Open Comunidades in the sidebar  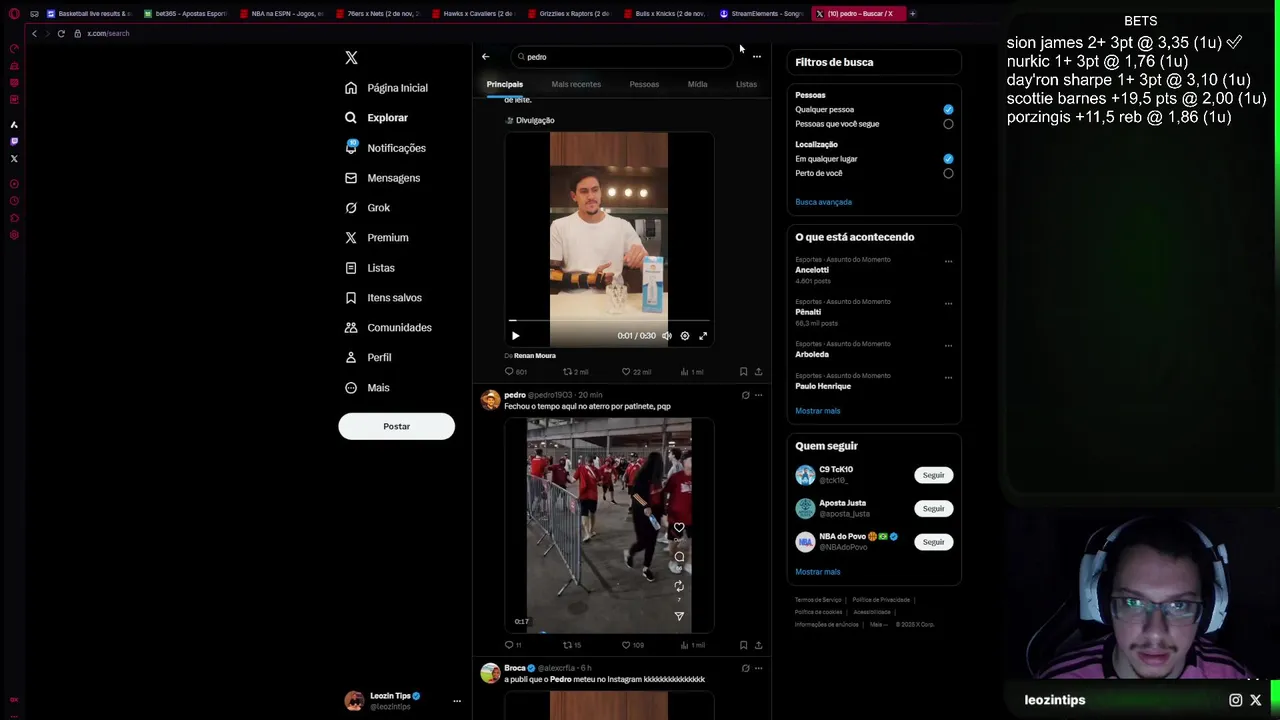pos(388,328)
